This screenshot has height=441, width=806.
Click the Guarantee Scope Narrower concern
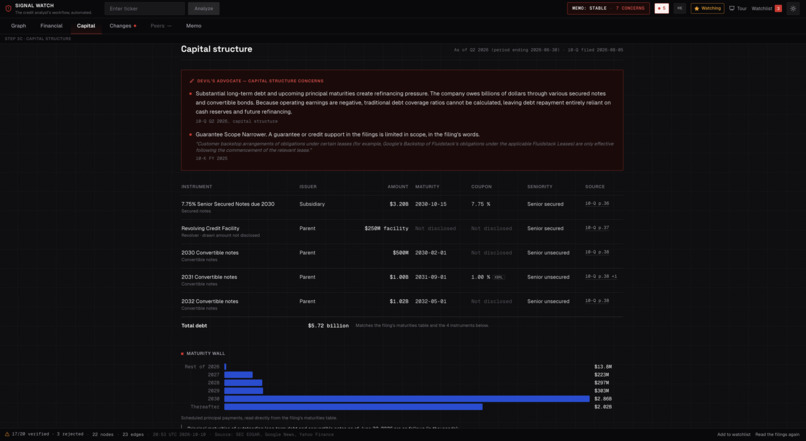coord(337,134)
